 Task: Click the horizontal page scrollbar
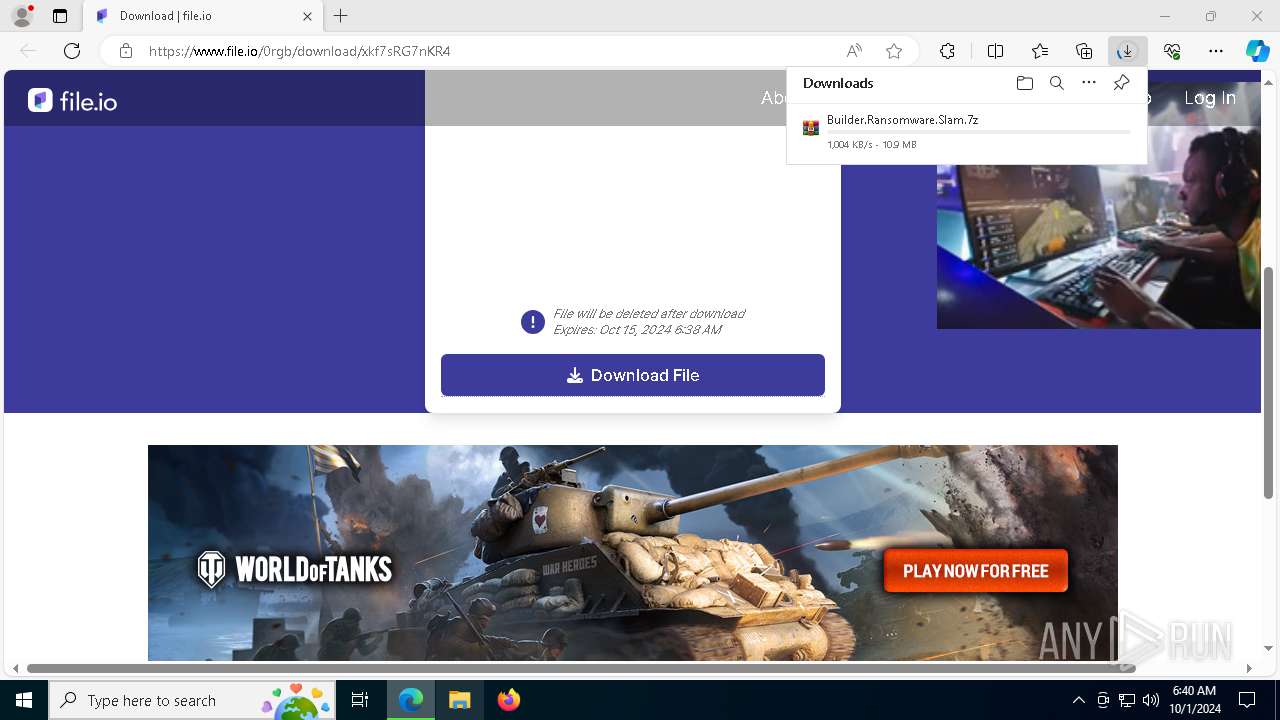pyautogui.click(x=582, y=668)
